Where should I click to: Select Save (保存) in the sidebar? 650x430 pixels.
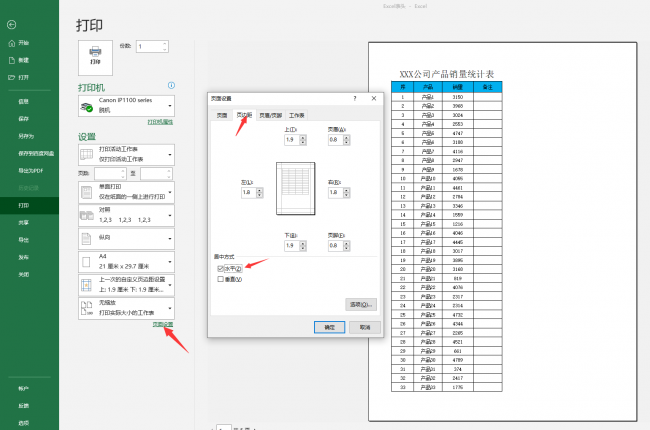point(24,119)
